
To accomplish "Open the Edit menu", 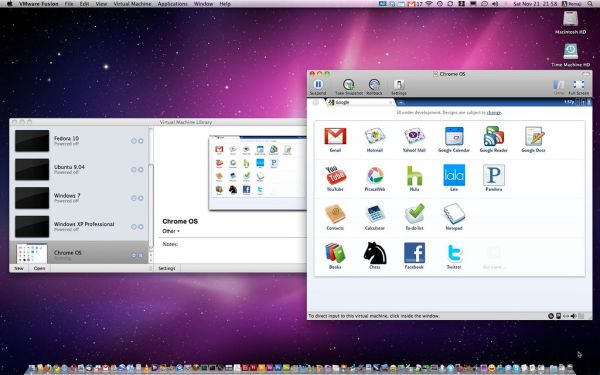I will coord(85,4).
